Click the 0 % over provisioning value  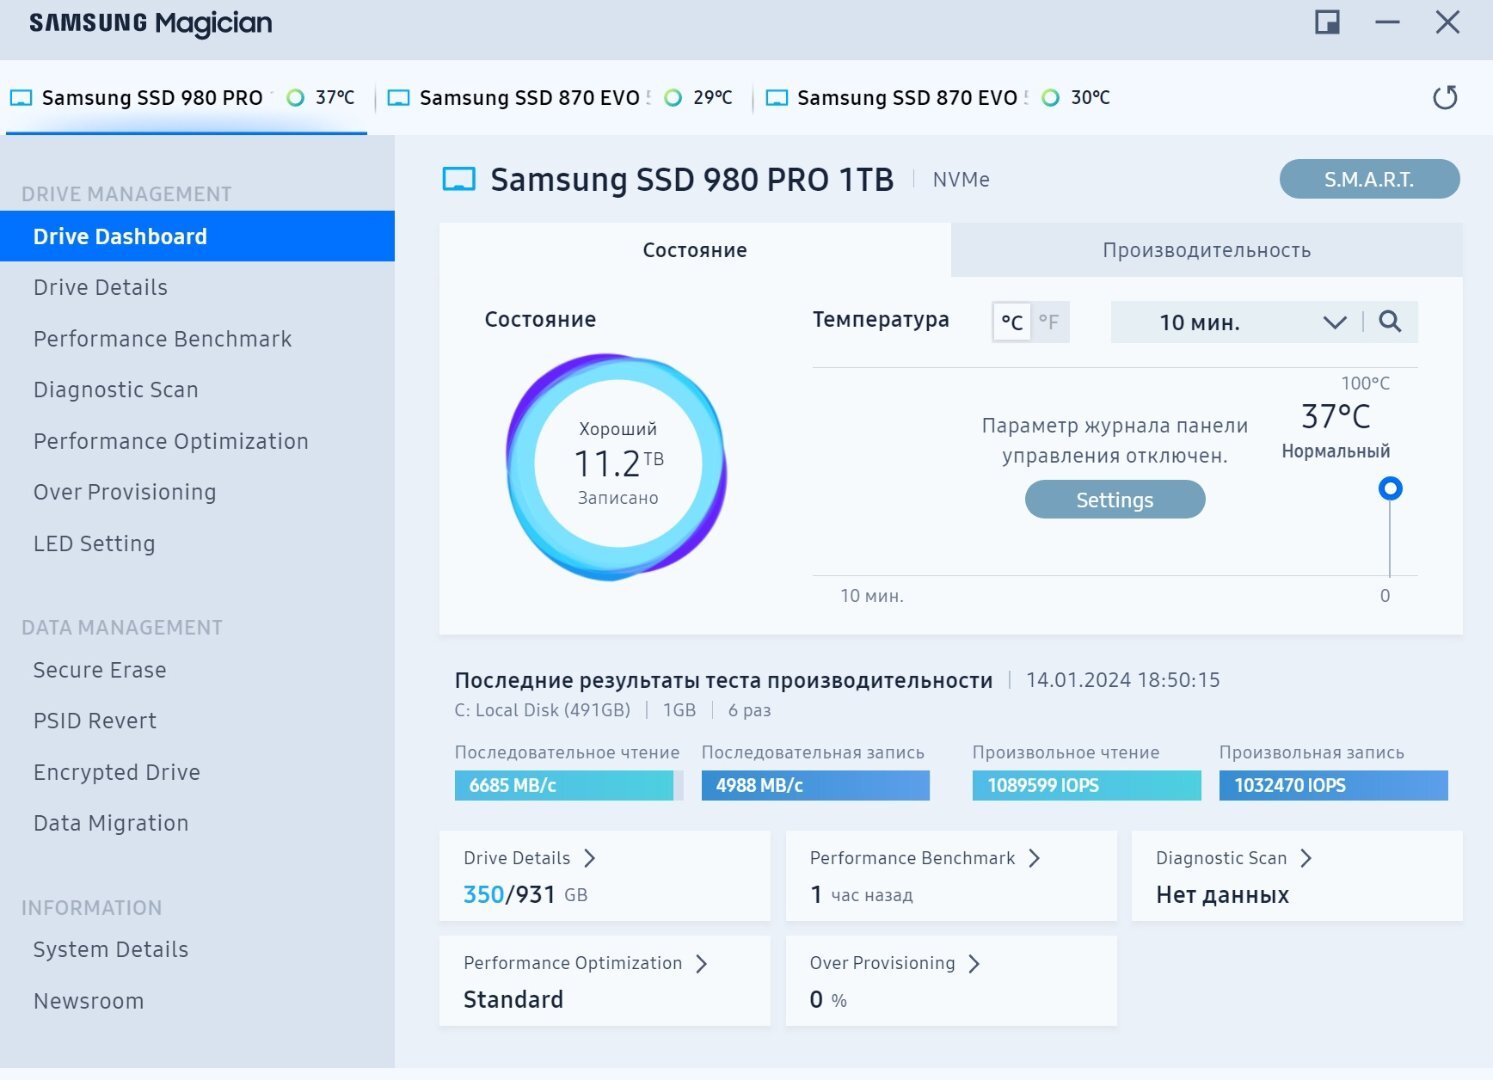point(828,999)
